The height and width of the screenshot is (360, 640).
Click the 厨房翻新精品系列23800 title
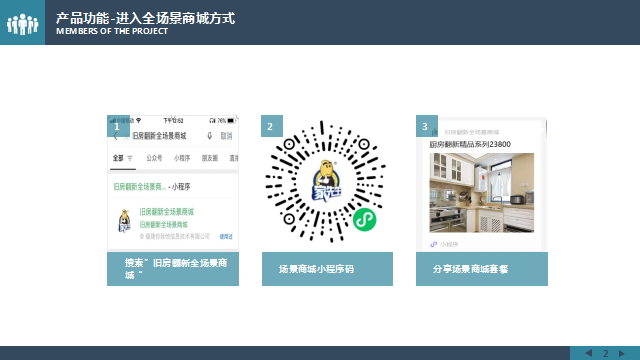470,144
